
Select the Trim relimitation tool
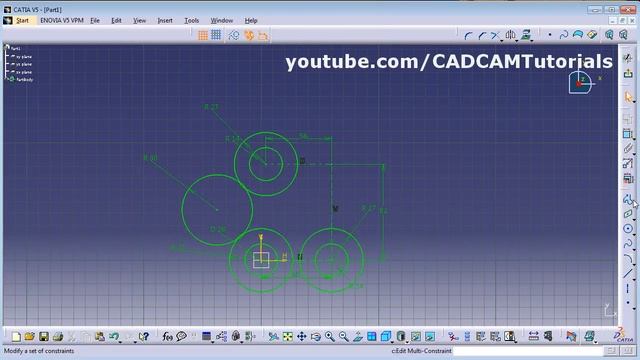495,36
